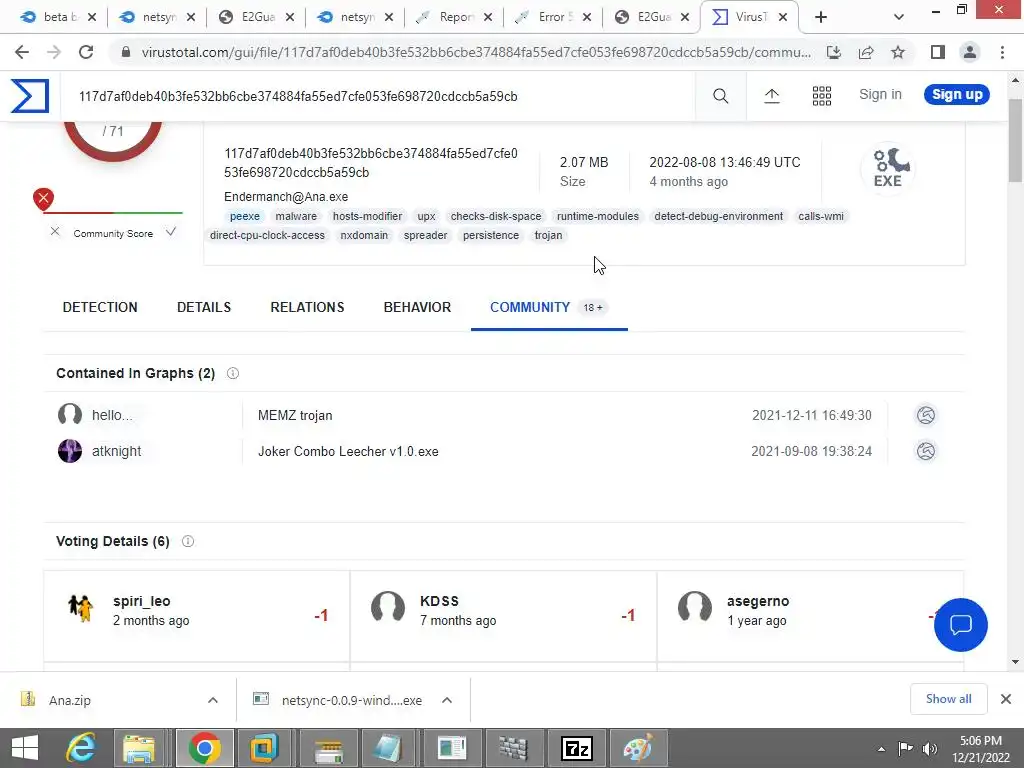Click the Endermanch@Ana.exe file name
Screen dimensions: 1024x768
pyautogui.click(x=286, y=197)
